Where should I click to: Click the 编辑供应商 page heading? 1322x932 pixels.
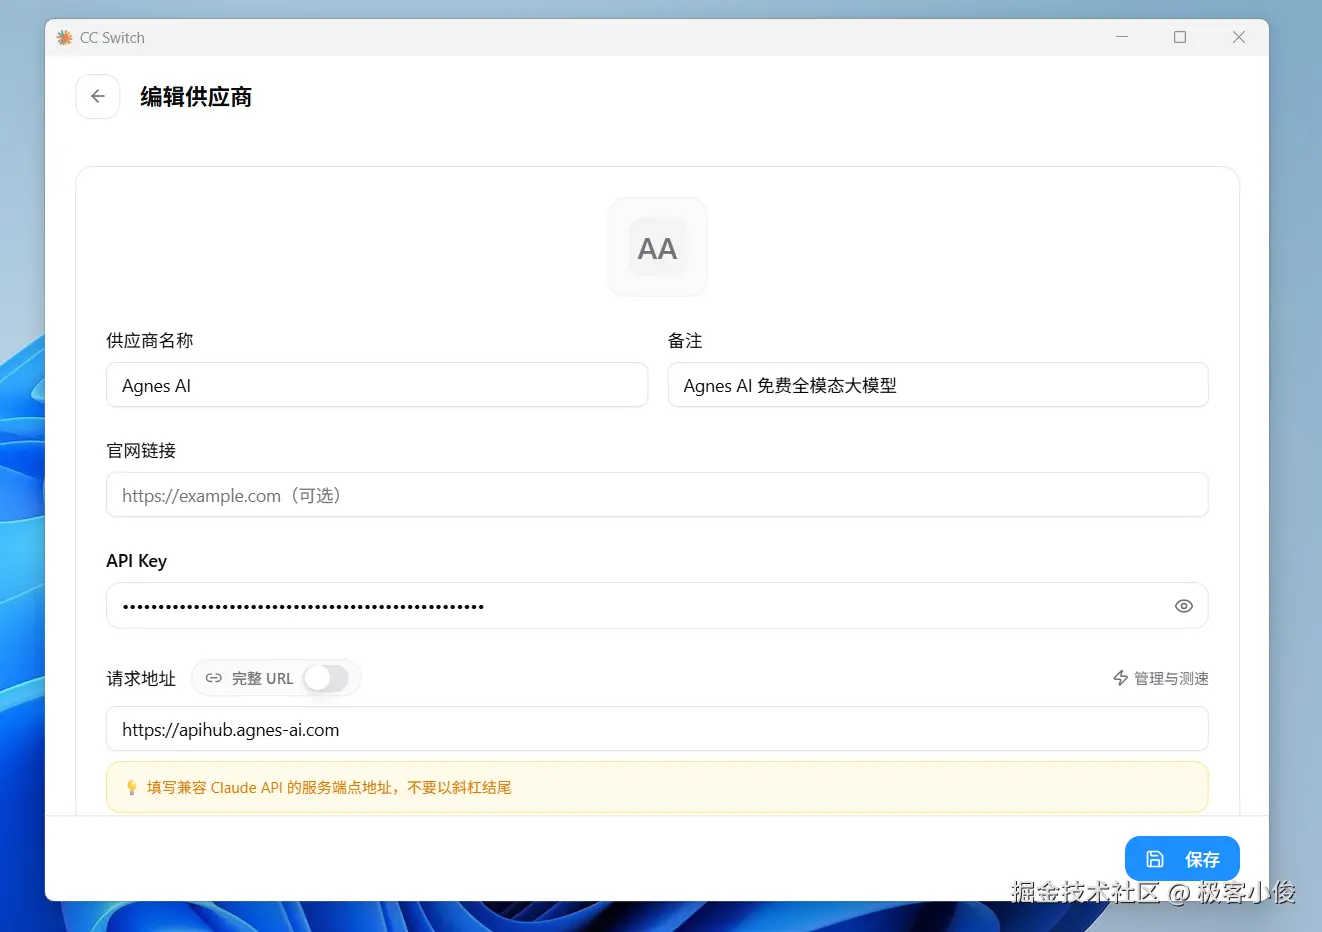pos(196,97)
